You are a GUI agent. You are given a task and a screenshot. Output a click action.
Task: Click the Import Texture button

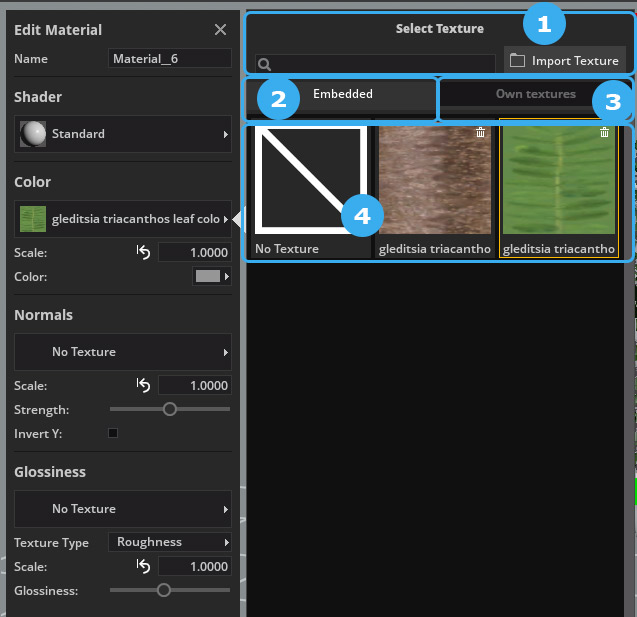point(564,61)
